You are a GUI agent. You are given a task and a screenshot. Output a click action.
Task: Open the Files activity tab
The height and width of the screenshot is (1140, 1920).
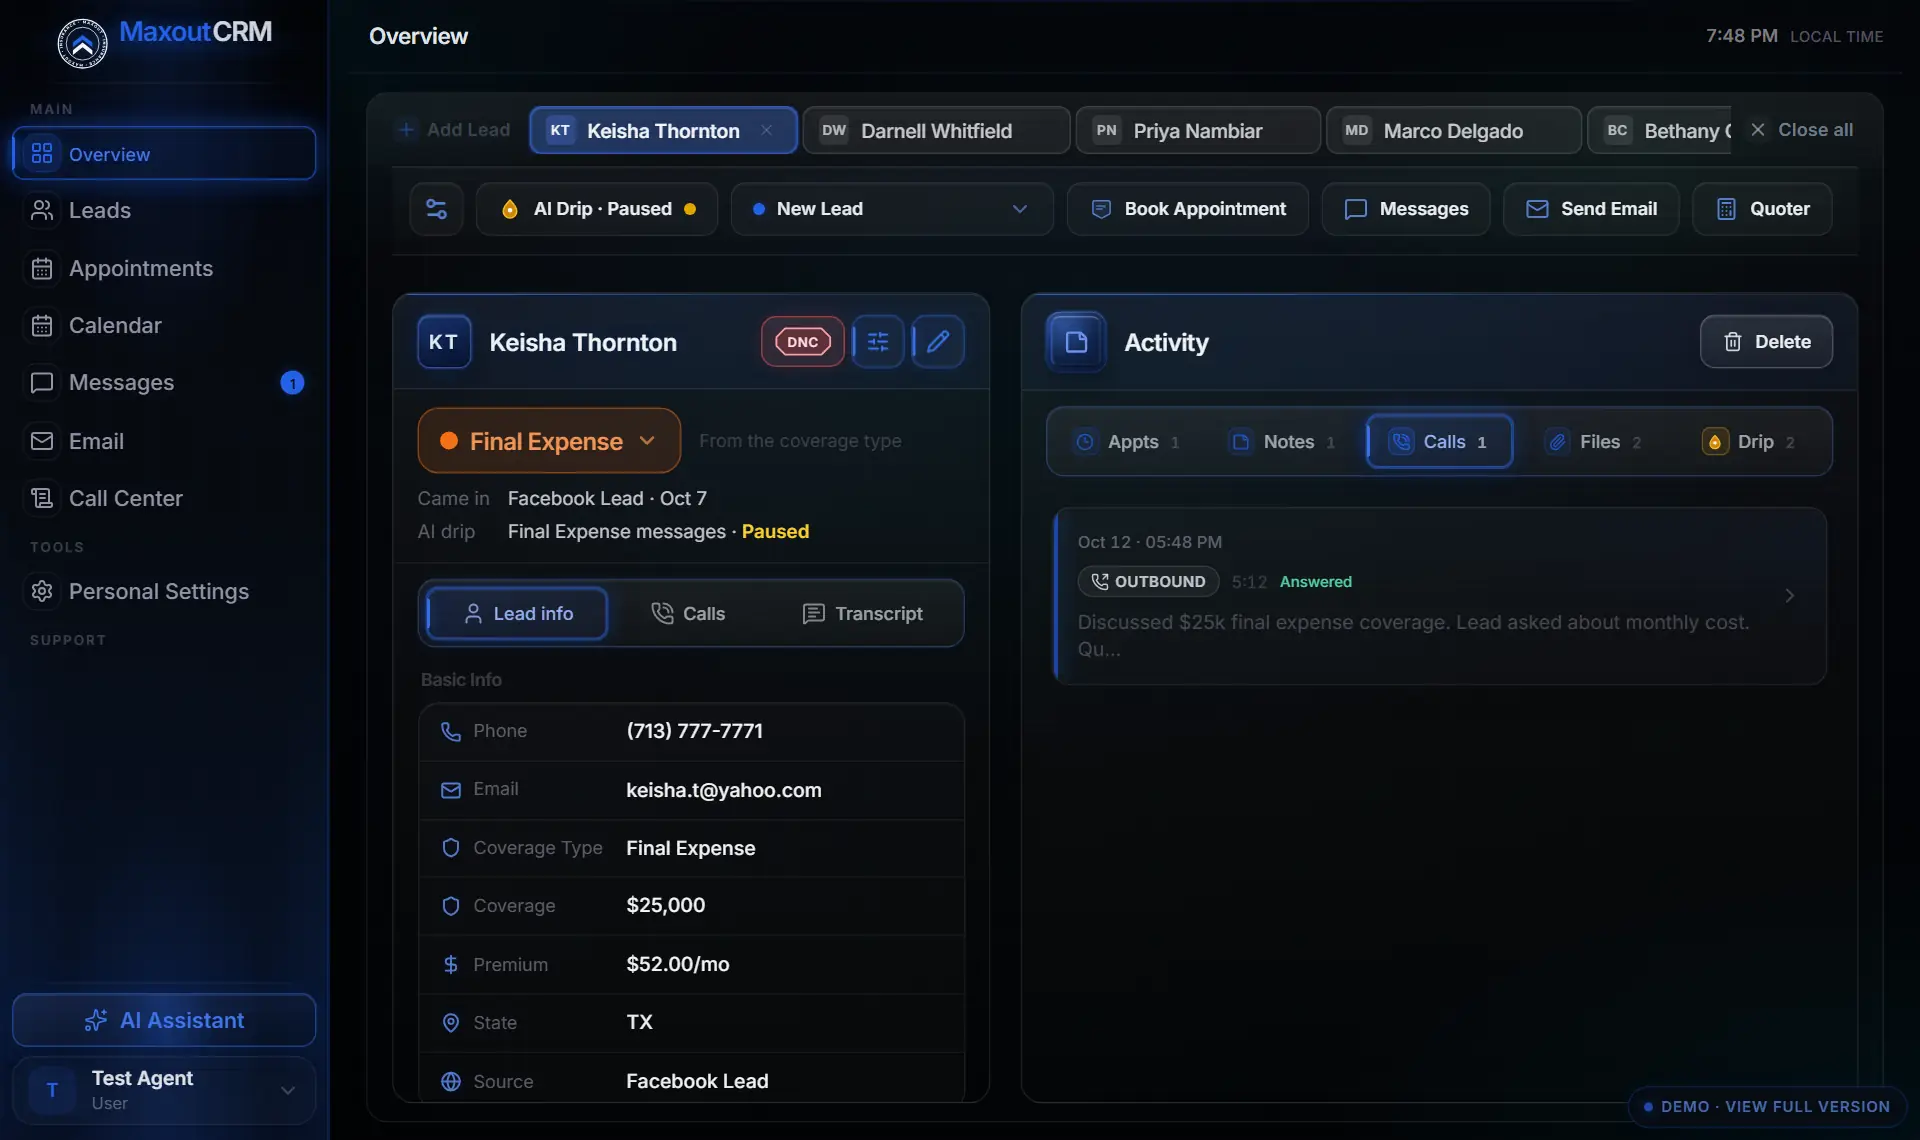(x=1594, y=442)
